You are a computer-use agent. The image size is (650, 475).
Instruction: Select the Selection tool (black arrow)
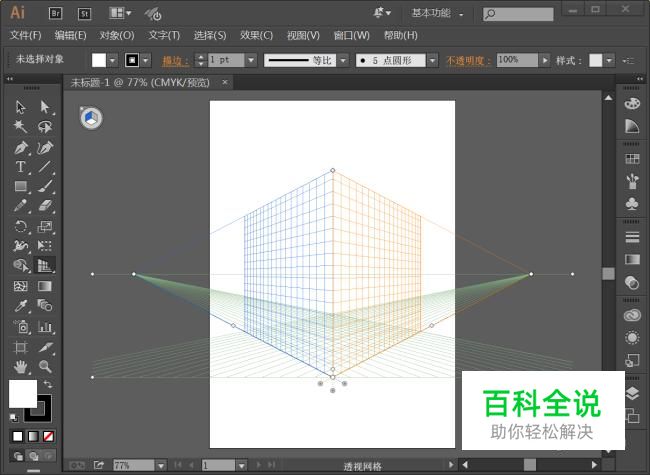click(x=20, y=107)
